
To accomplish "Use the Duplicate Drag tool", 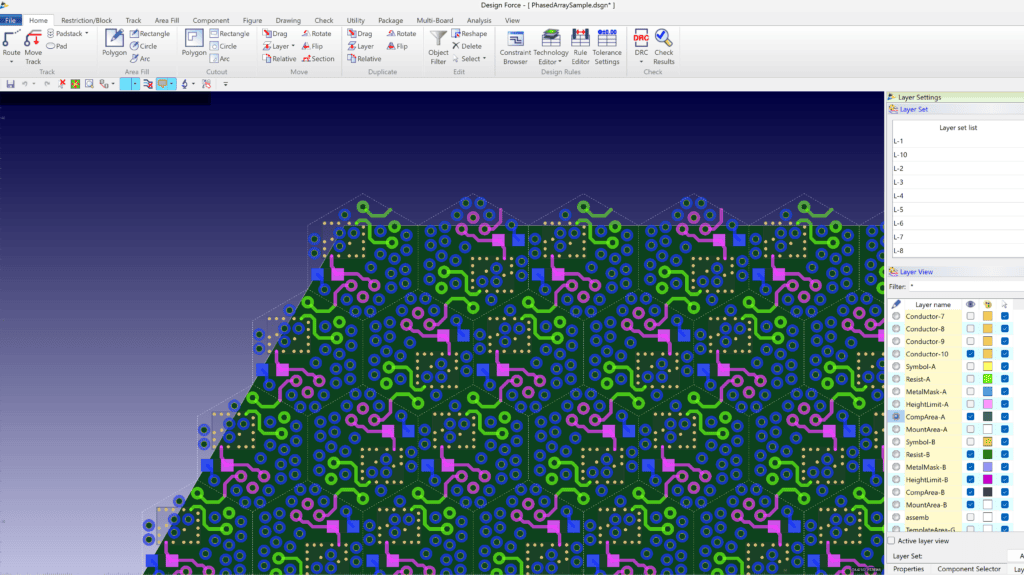I will 360,33.
